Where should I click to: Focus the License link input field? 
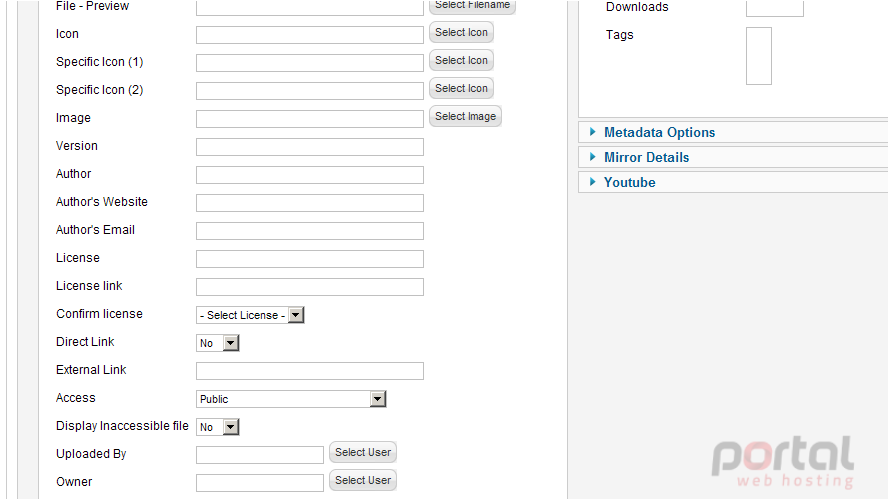pos(310,287)
